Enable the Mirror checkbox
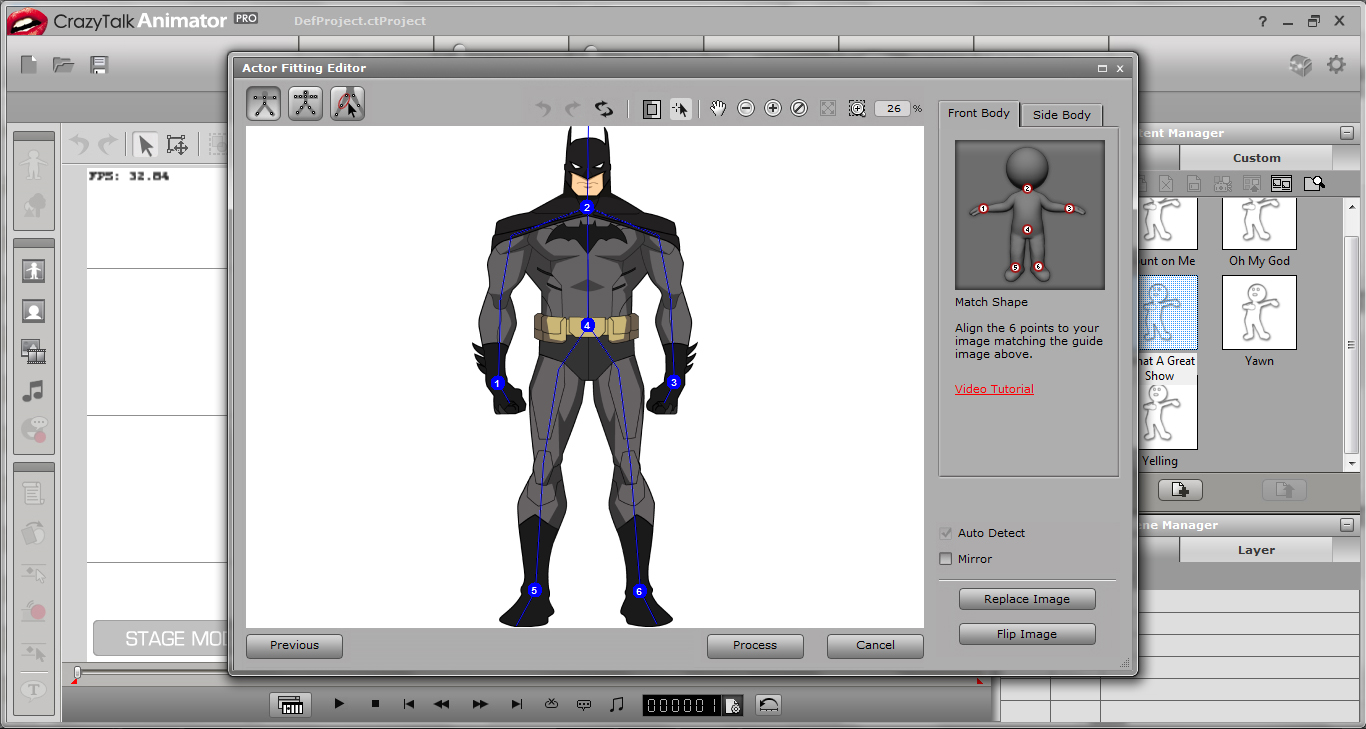1366x729 pixels. [946, 559]
